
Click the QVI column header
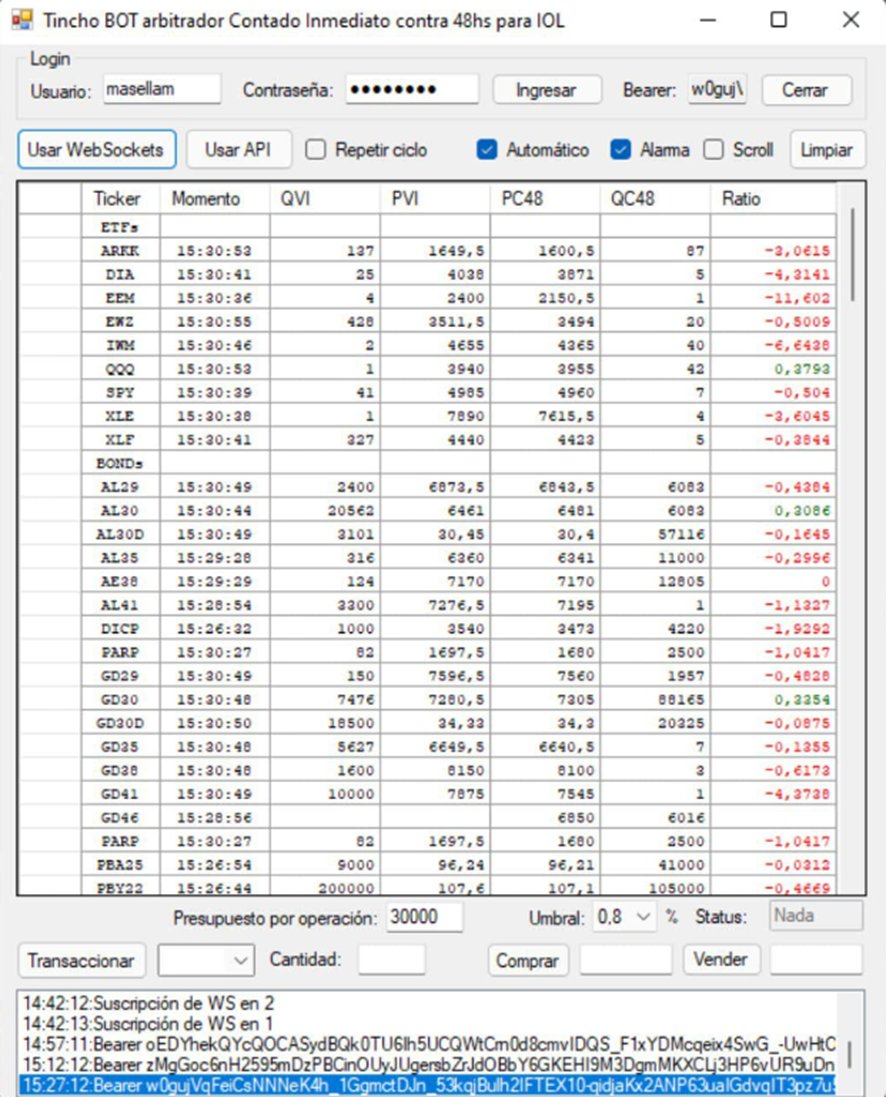[x=325, y=199]
